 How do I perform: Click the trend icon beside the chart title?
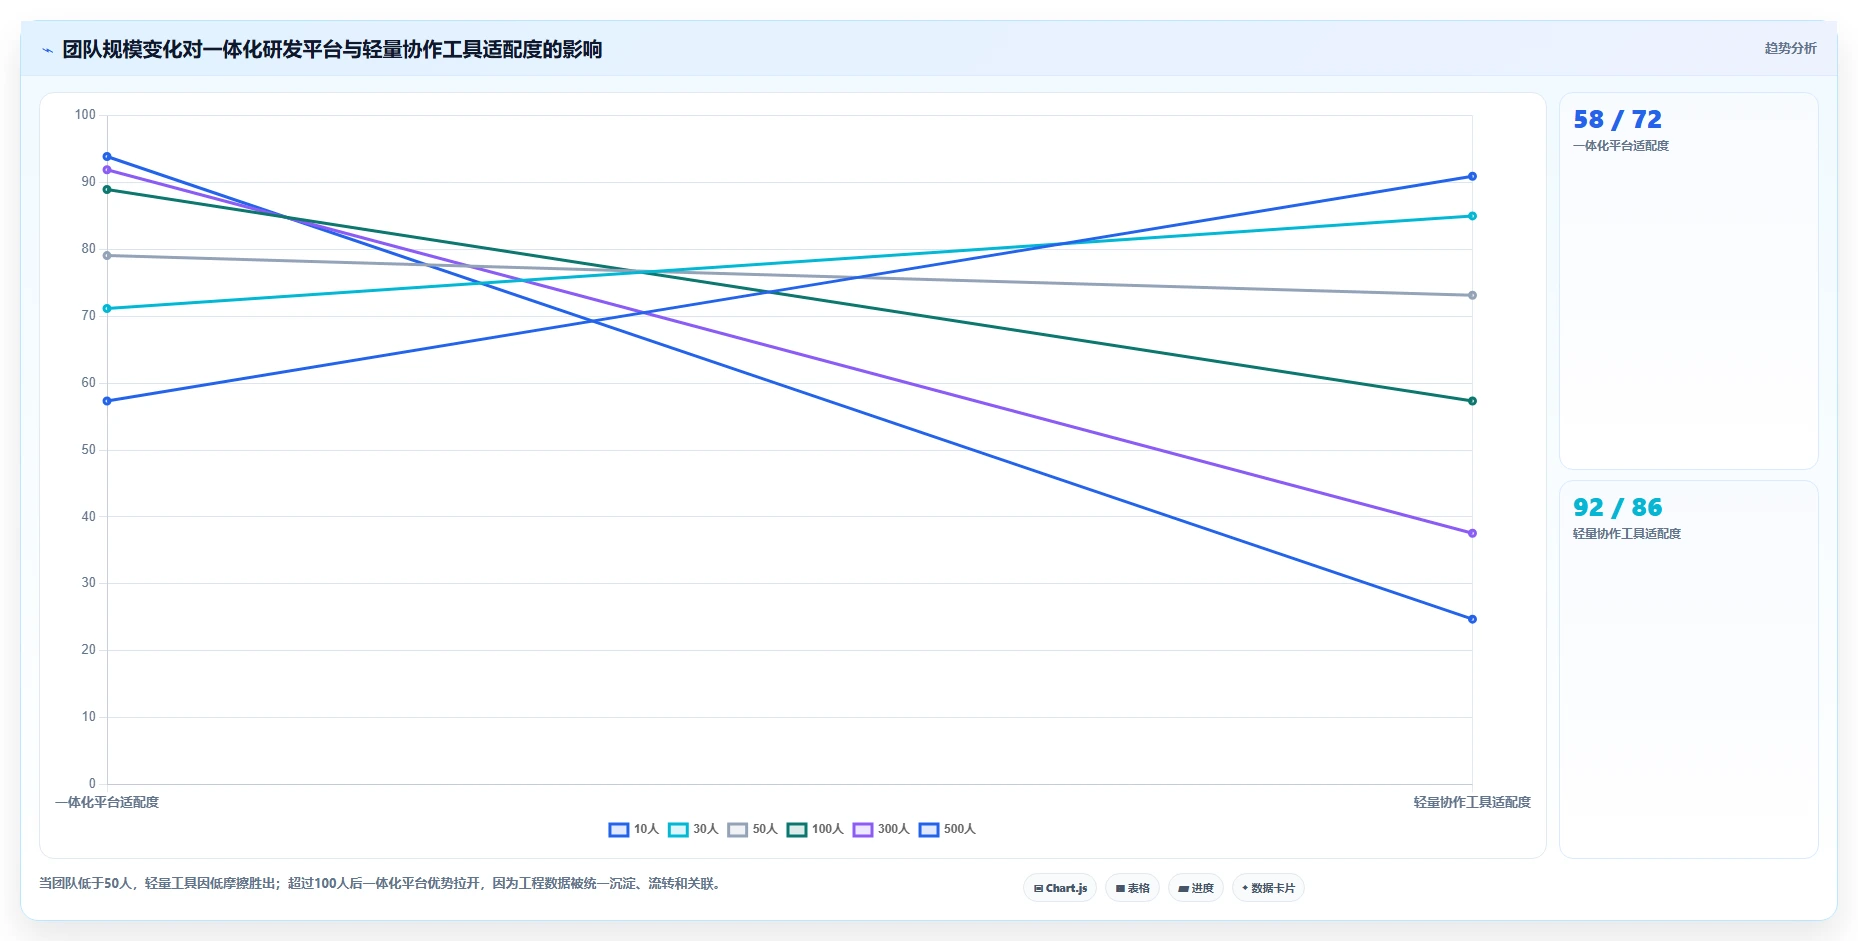coord(47,50)
